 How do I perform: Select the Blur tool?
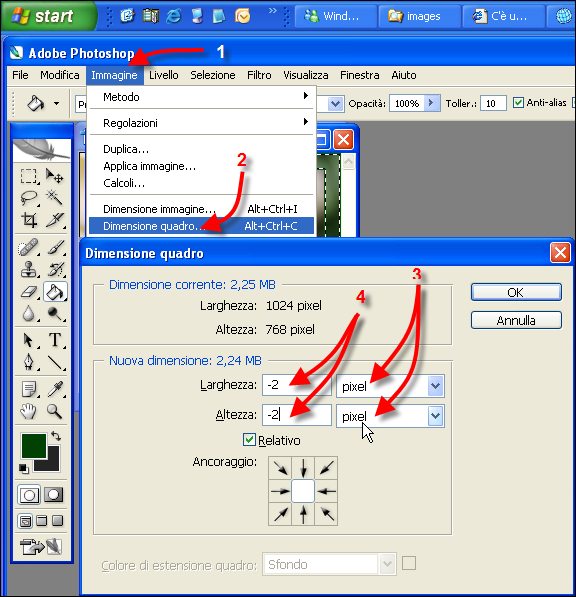(x=29, y=314)
